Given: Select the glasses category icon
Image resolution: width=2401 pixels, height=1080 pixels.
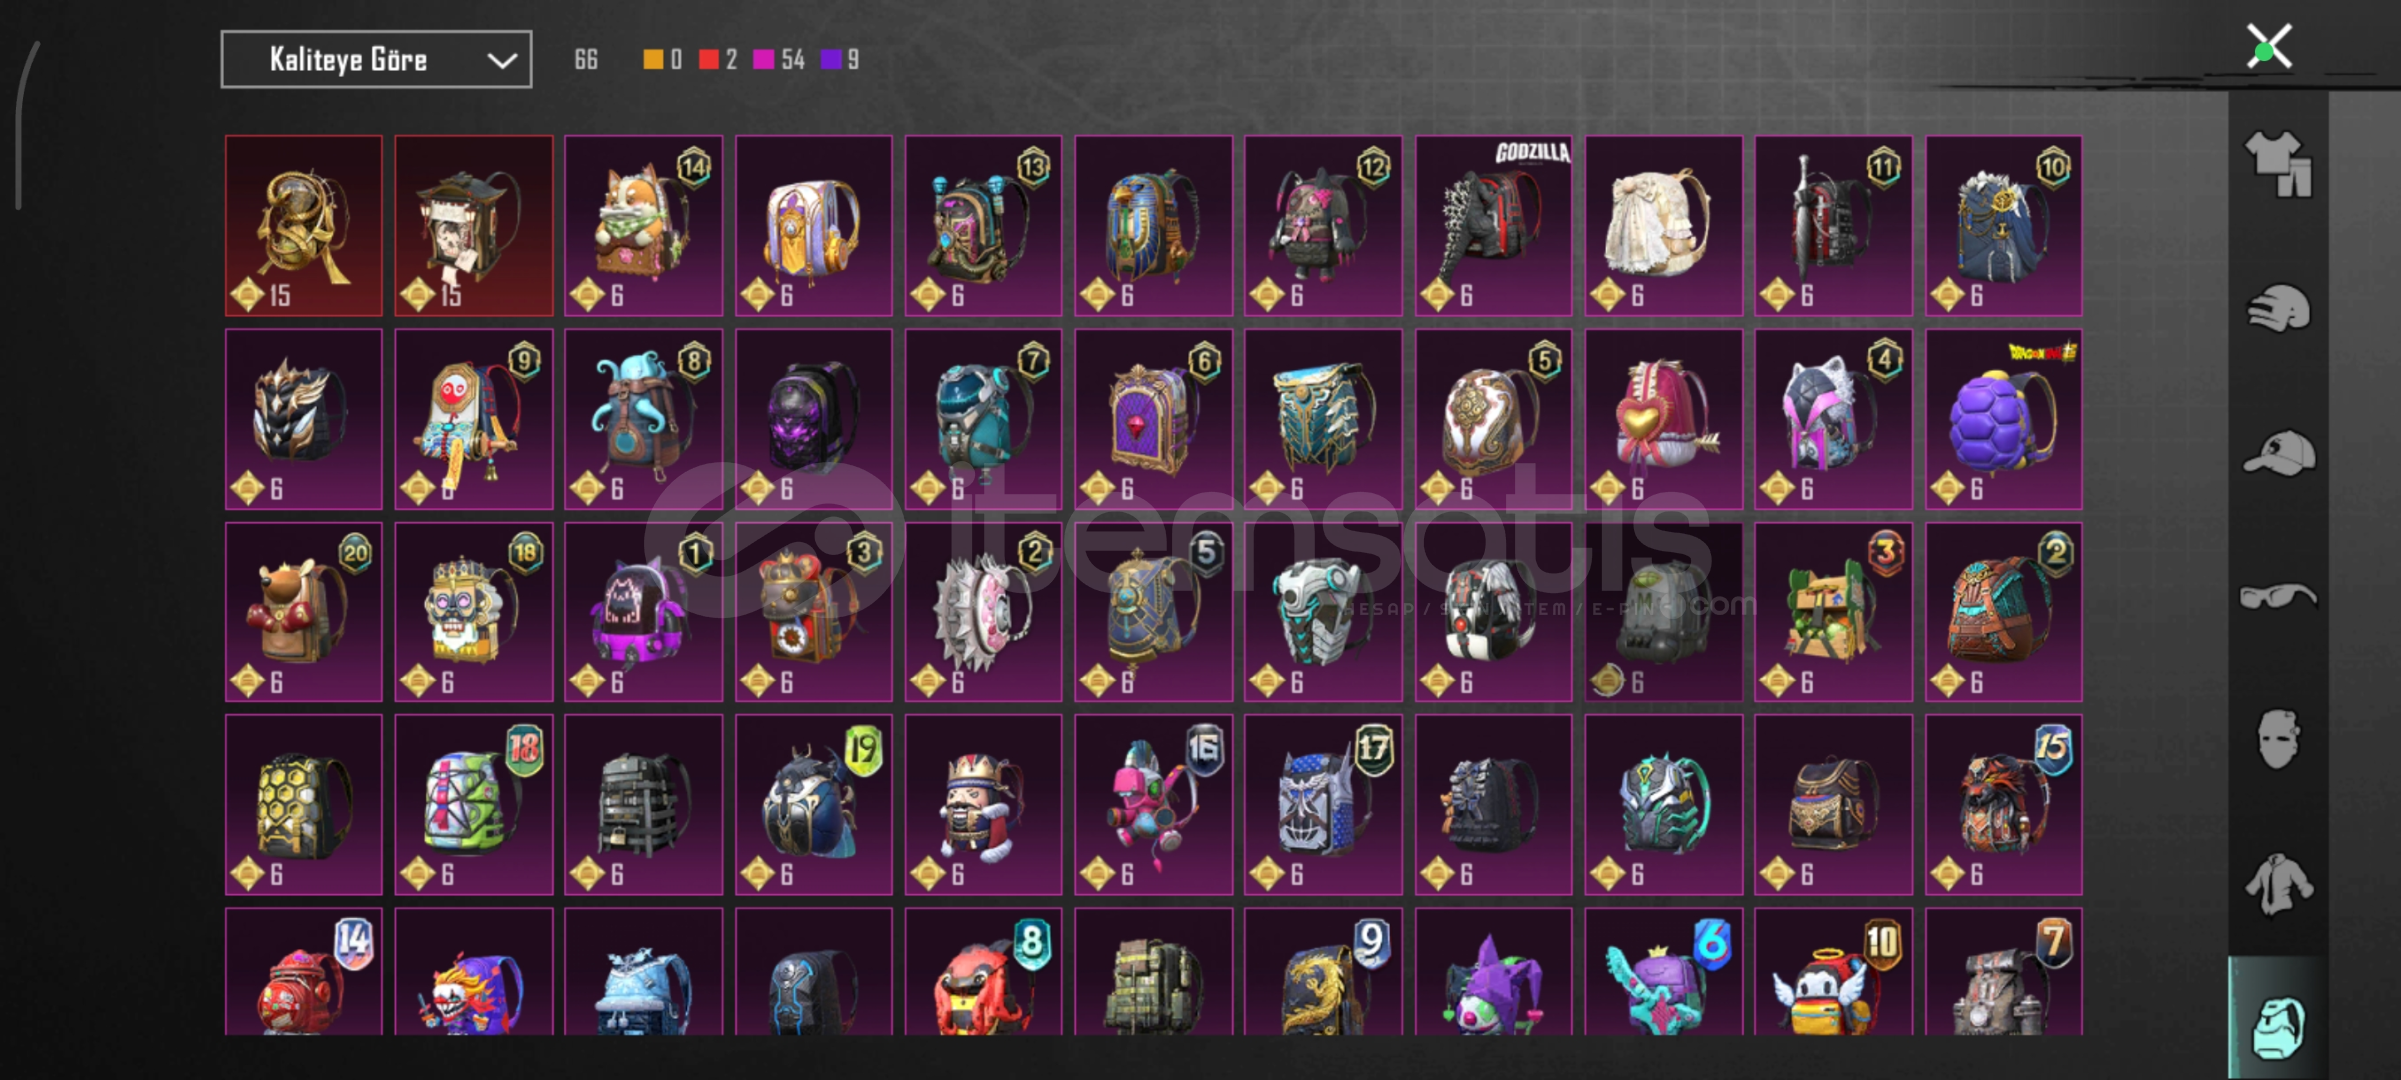Looking at the screenshot, I should [2278, 597].
